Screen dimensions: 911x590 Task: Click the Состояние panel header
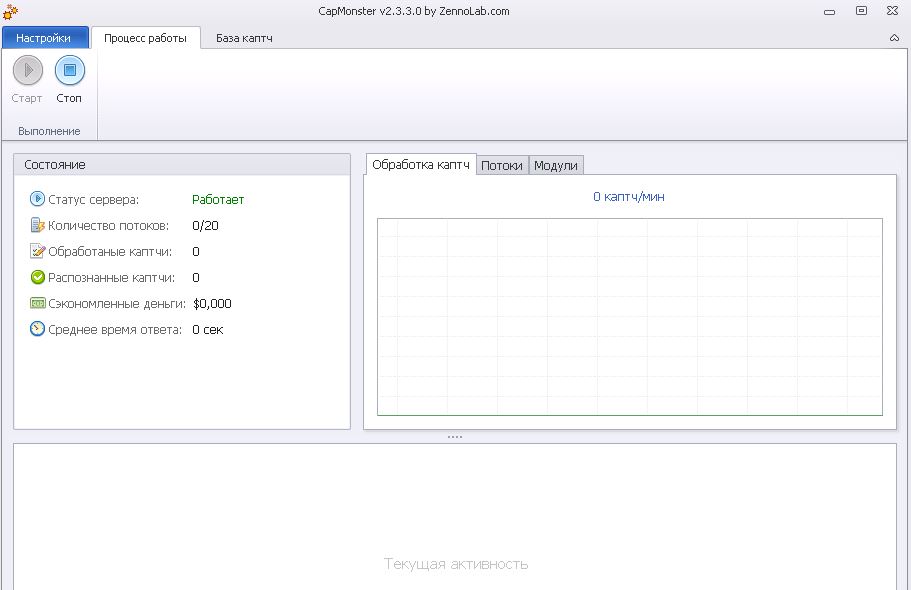tap(182, 165)
